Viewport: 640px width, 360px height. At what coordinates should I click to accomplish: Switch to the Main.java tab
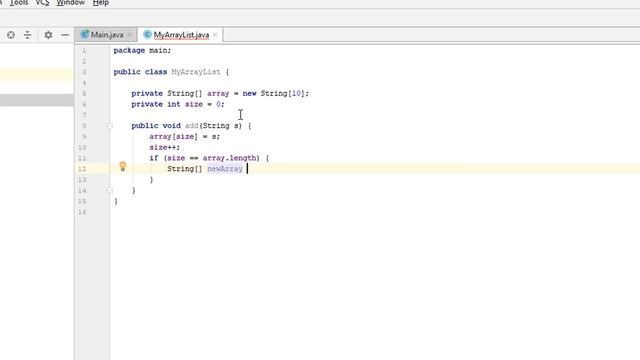pos(107,35)
